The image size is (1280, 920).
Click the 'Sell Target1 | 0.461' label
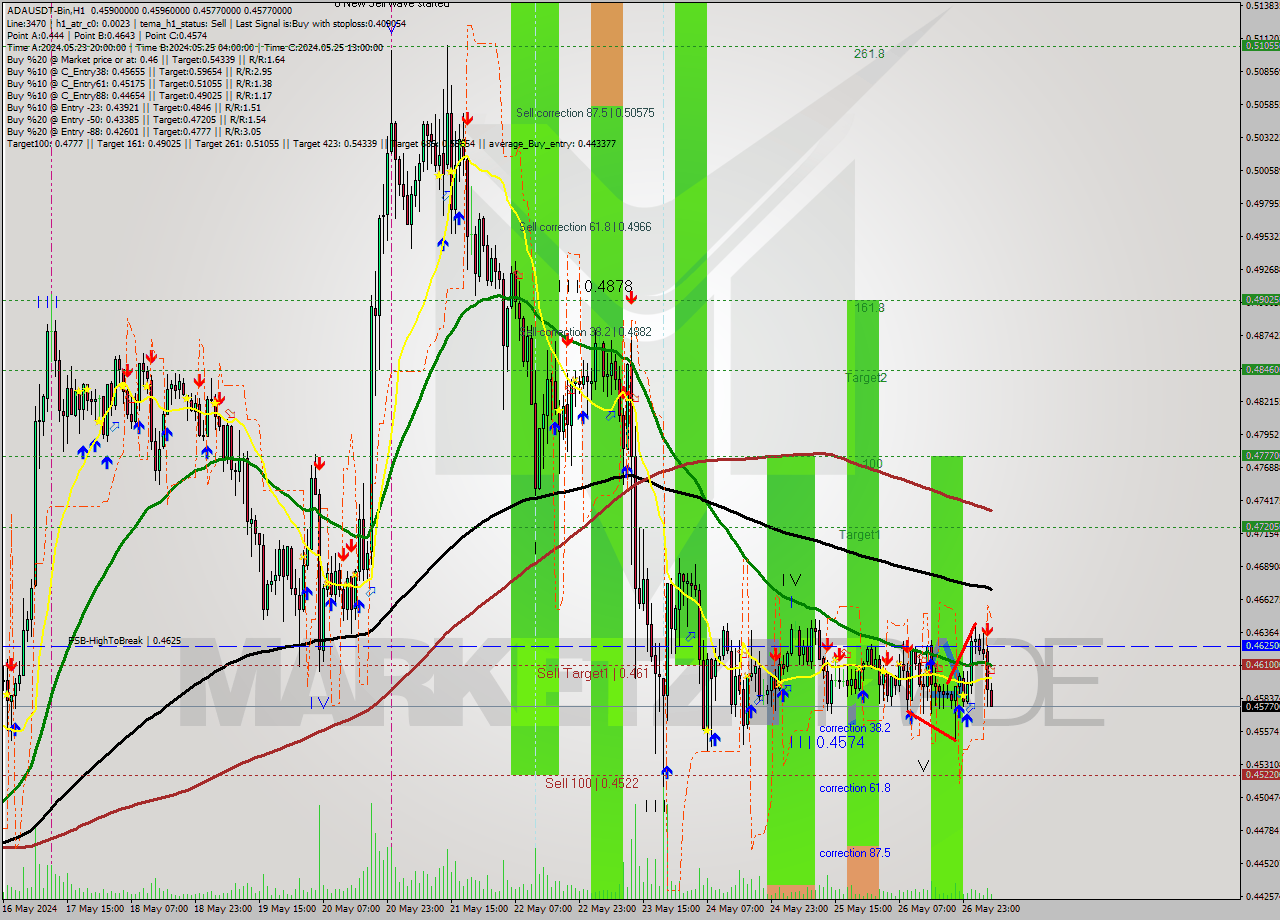593,673
